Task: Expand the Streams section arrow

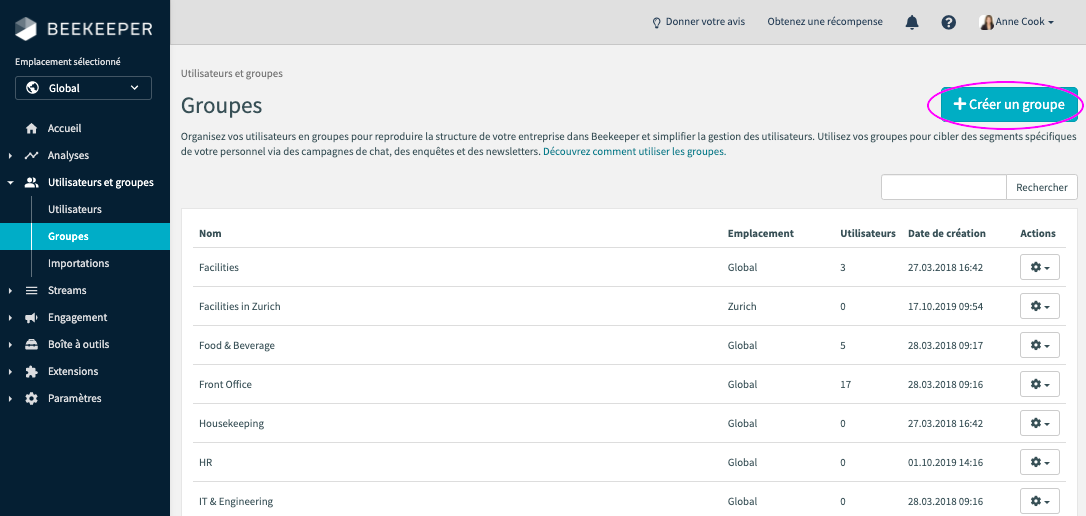Action: tap(10, 291)
